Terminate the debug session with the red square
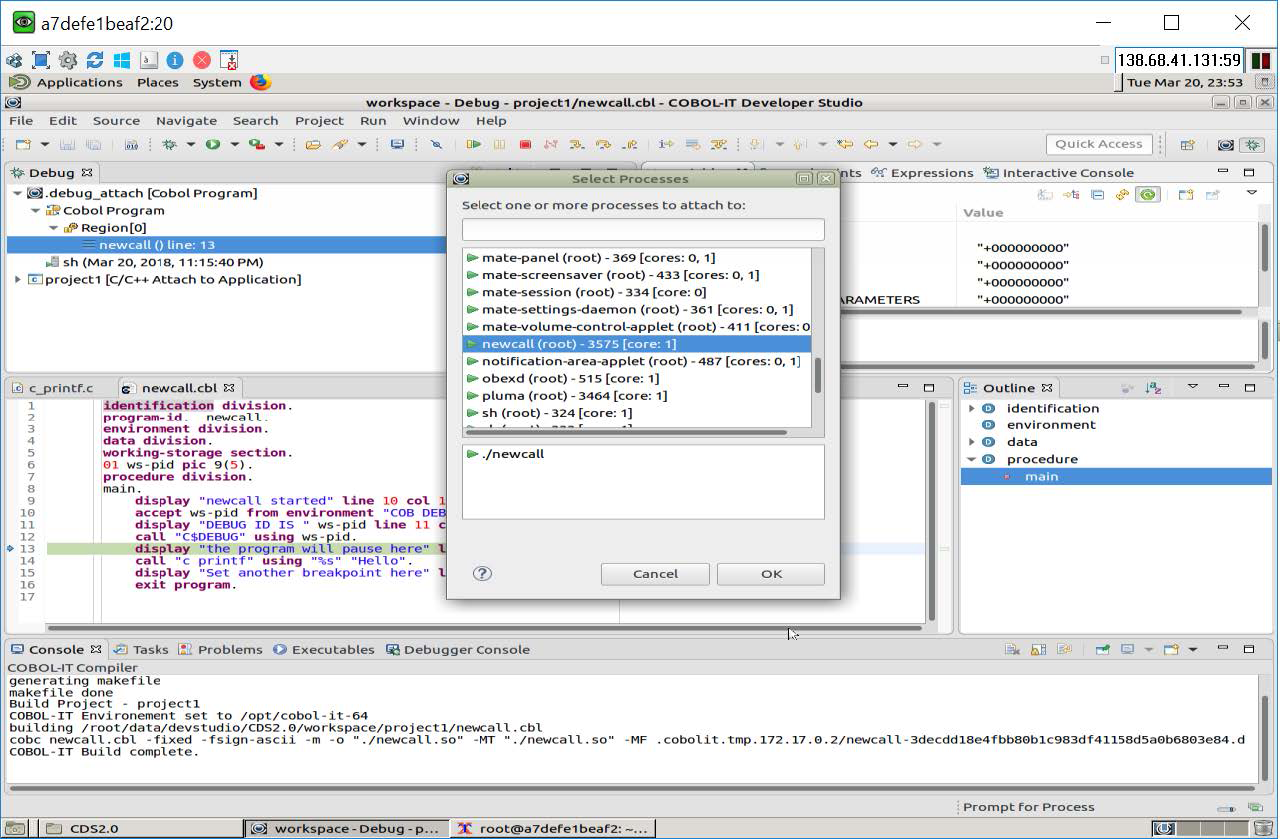1280x839 pixels. (x=526, y=145)
